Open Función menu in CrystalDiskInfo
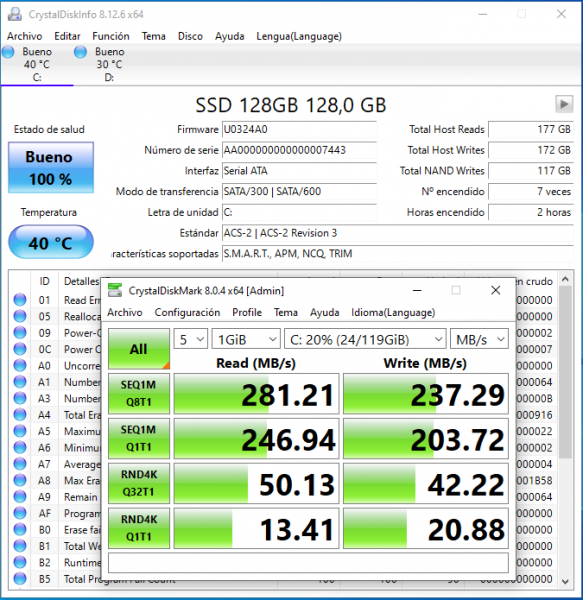 [111, 36]
